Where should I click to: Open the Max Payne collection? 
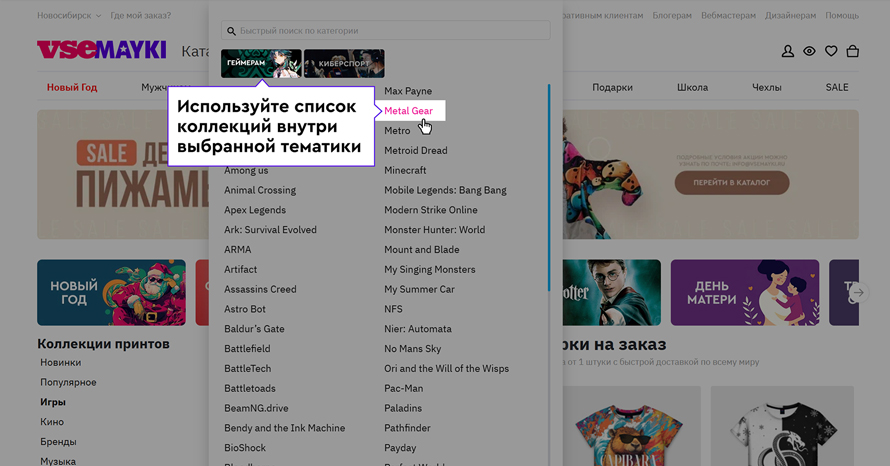[408, 91]
